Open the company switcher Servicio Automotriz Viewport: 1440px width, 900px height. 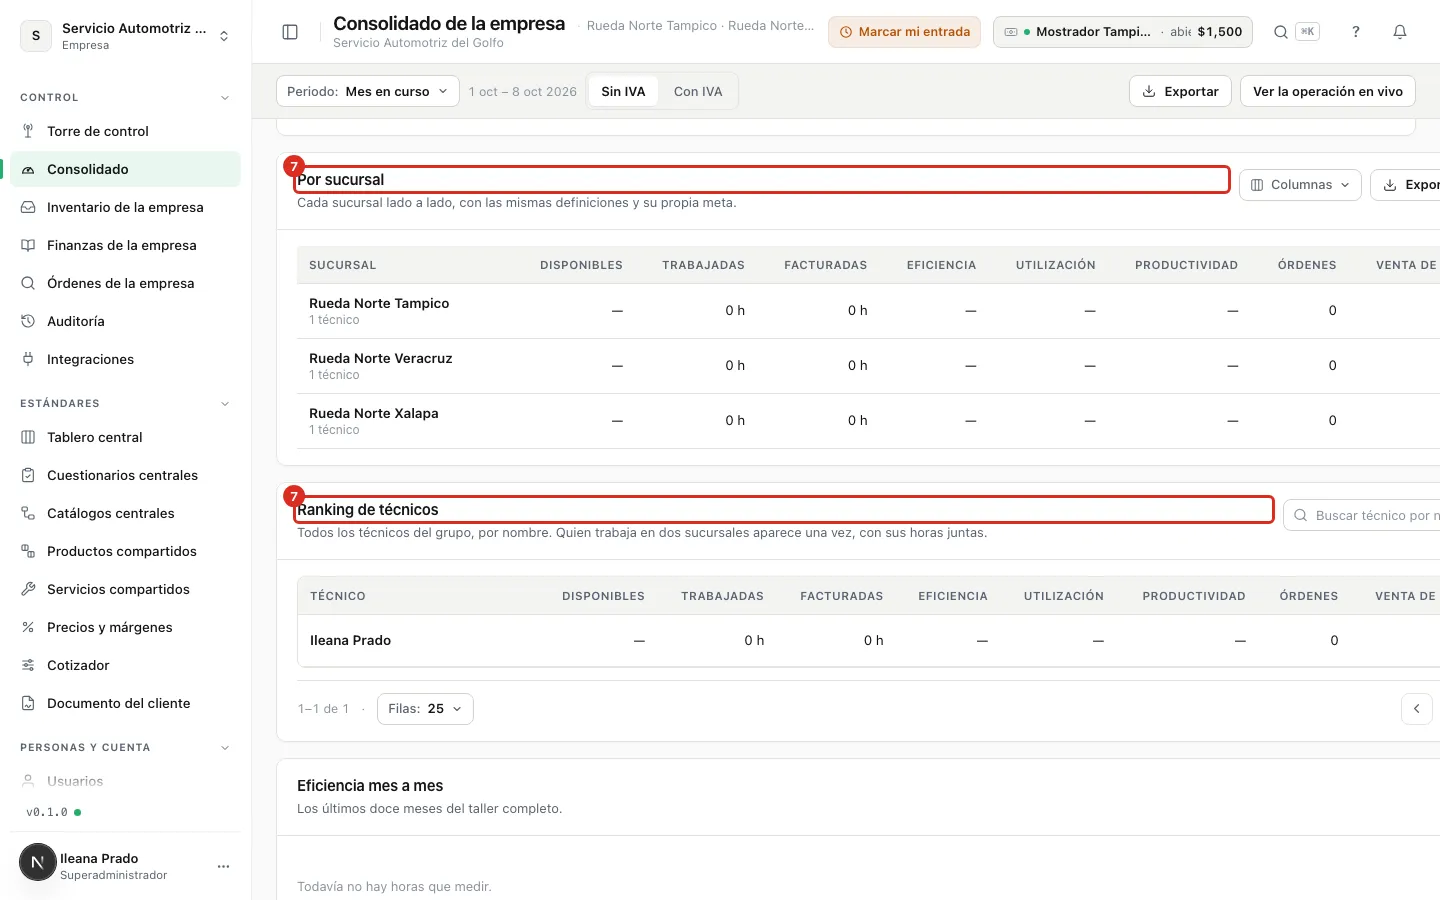tap(125, 36)
